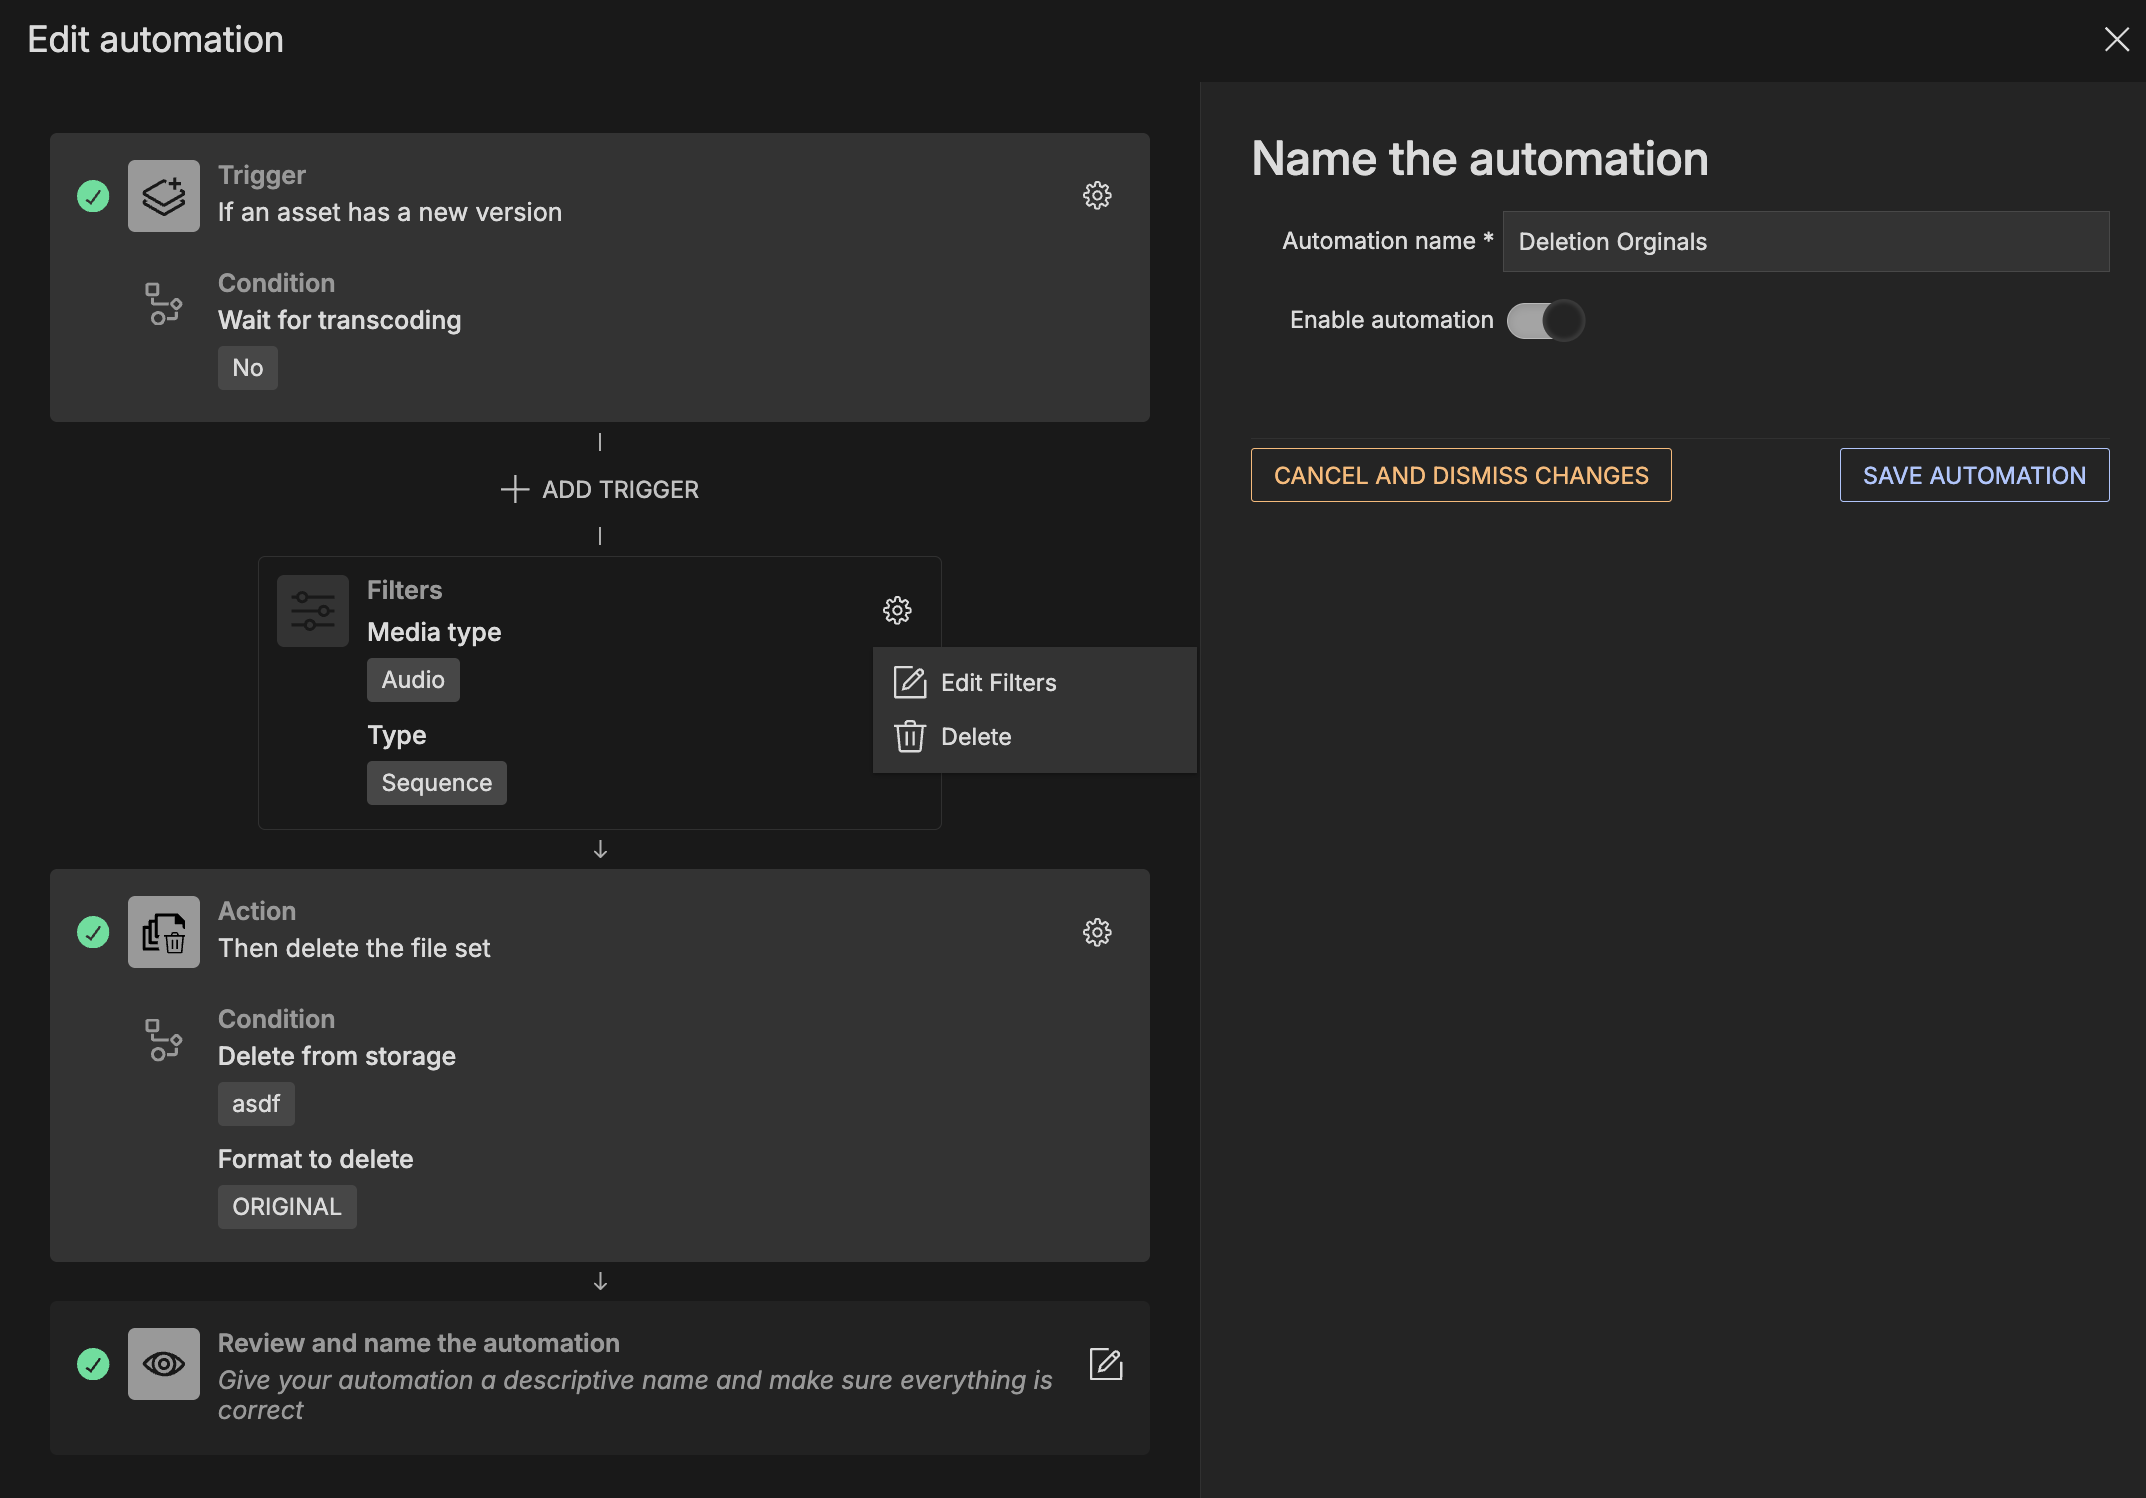Click the Review edit pencil icon
The image size is (2146, 1498).
tap(1105, 1364)
